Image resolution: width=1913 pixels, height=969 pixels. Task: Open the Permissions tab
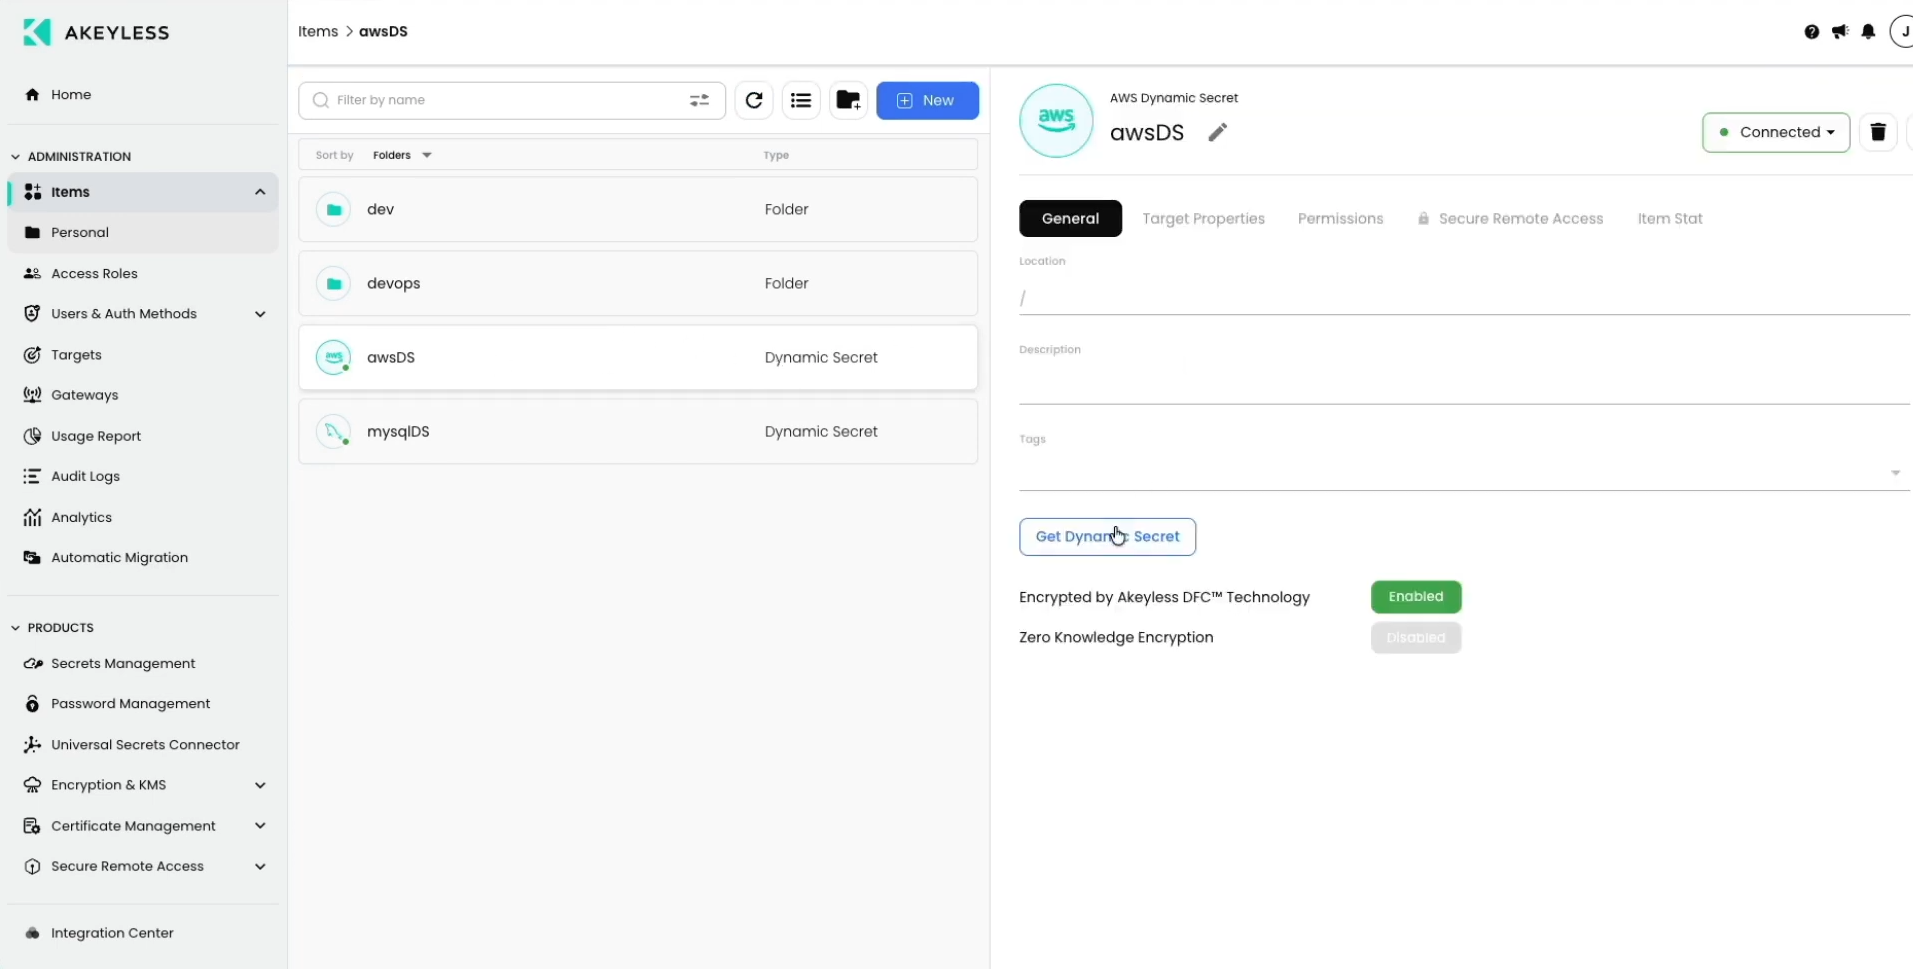[1340, 219]
